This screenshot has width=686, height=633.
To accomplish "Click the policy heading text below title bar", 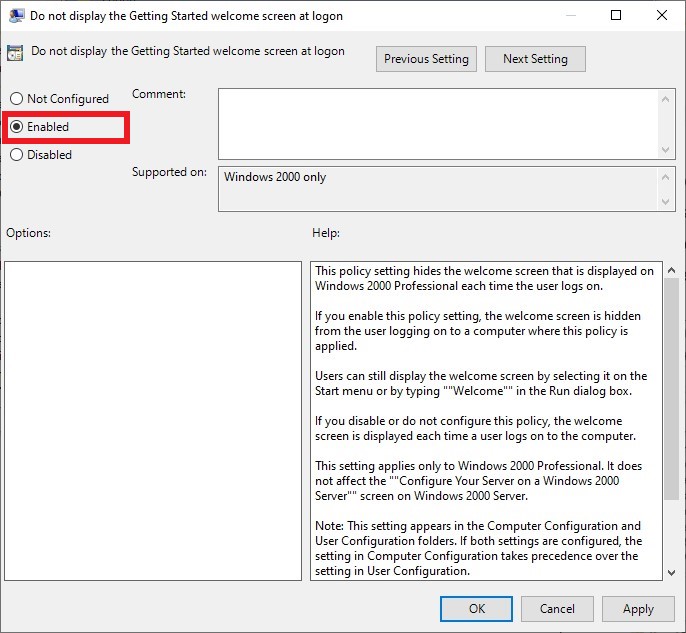I will [188, 51].
